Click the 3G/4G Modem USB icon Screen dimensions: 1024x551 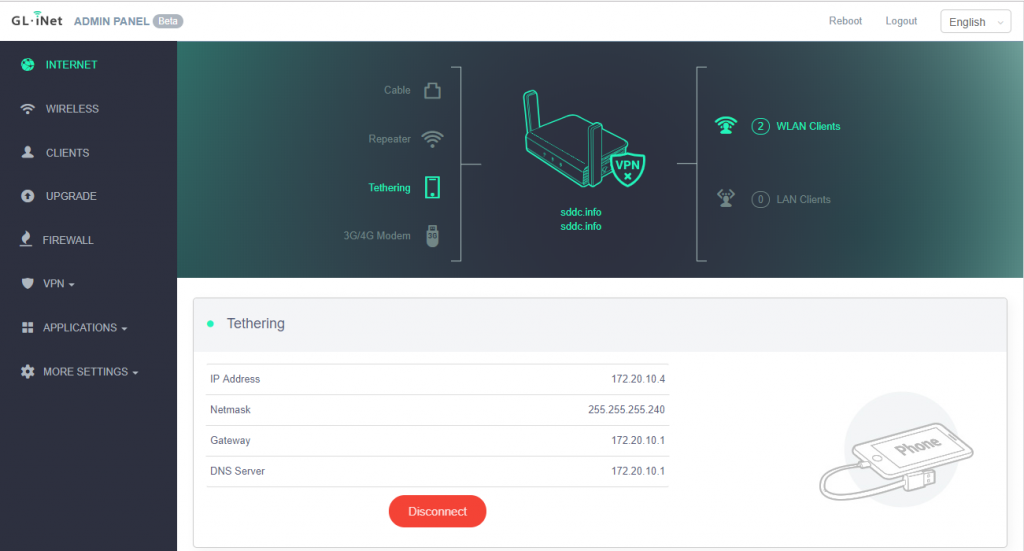tap(432, 236)
